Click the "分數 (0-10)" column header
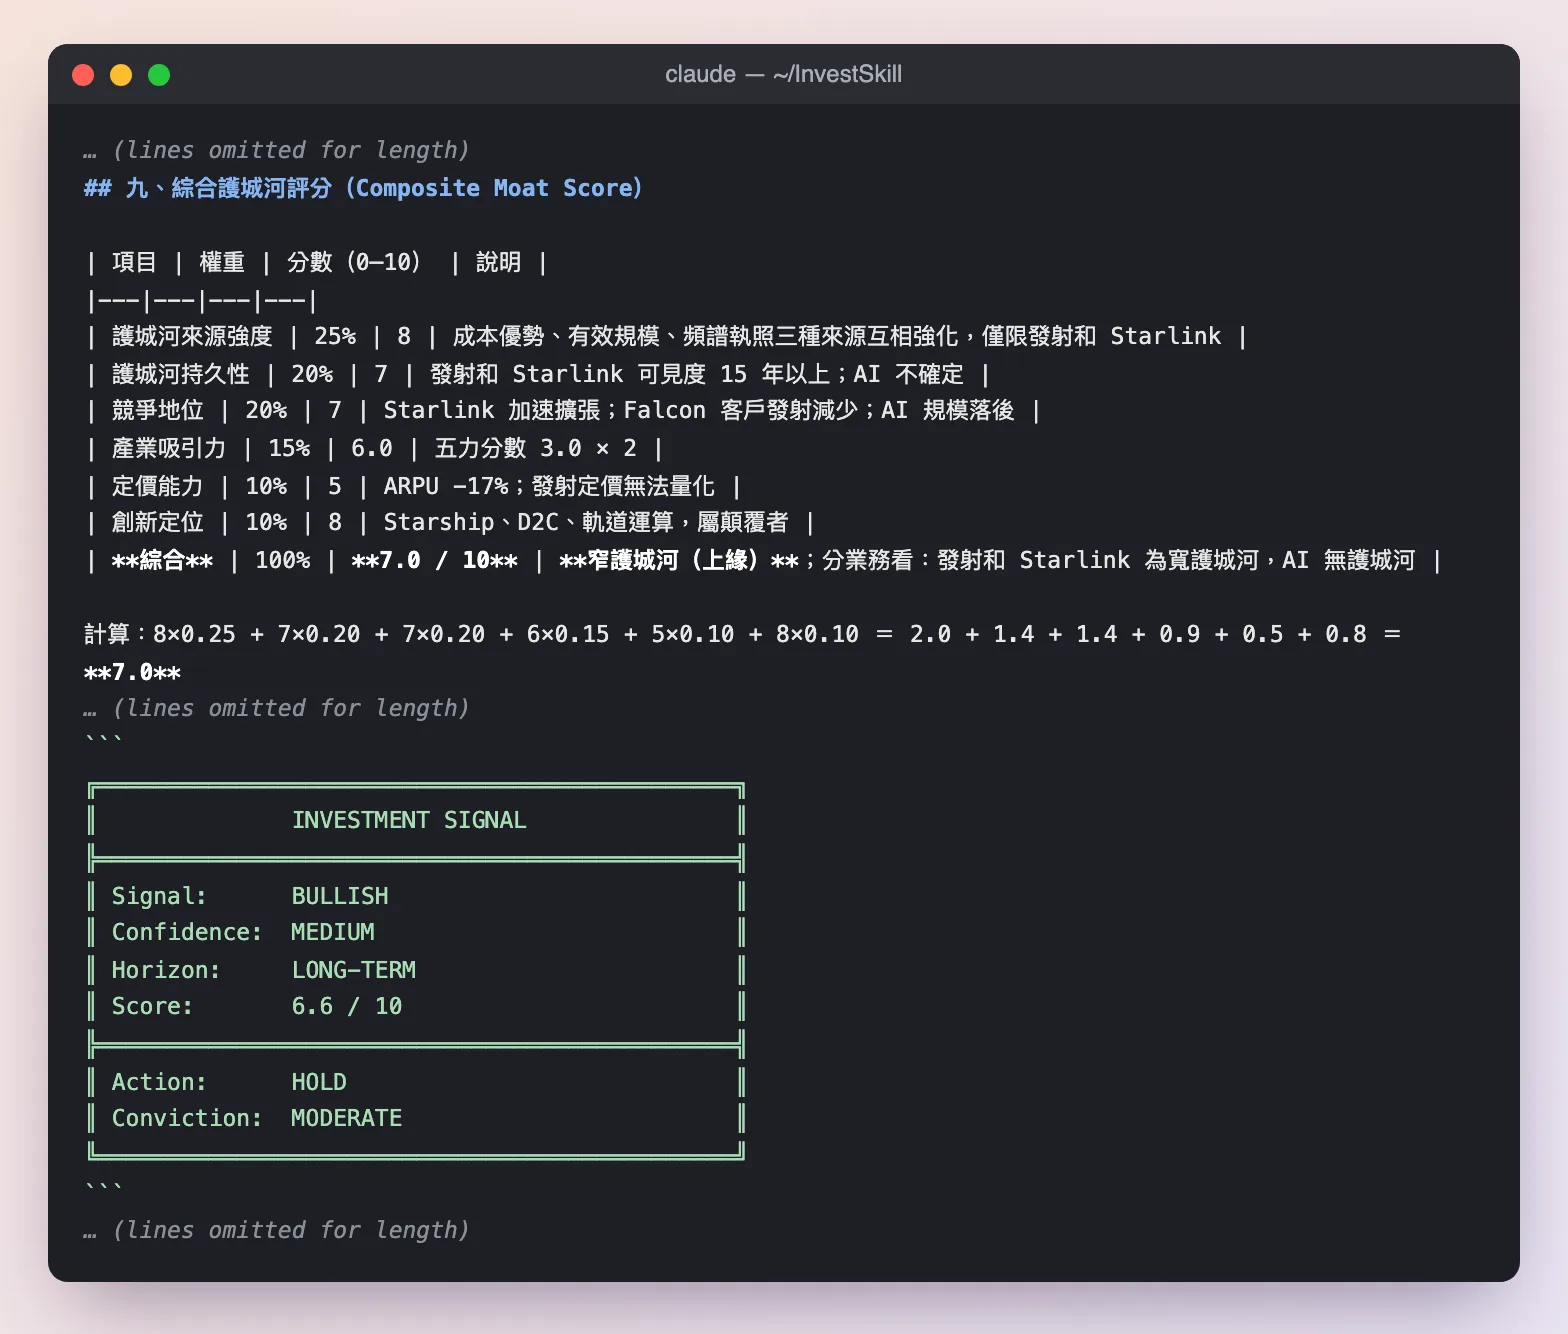The width and height of the screenshot is (1568, 1334). [x=354, y=262]
